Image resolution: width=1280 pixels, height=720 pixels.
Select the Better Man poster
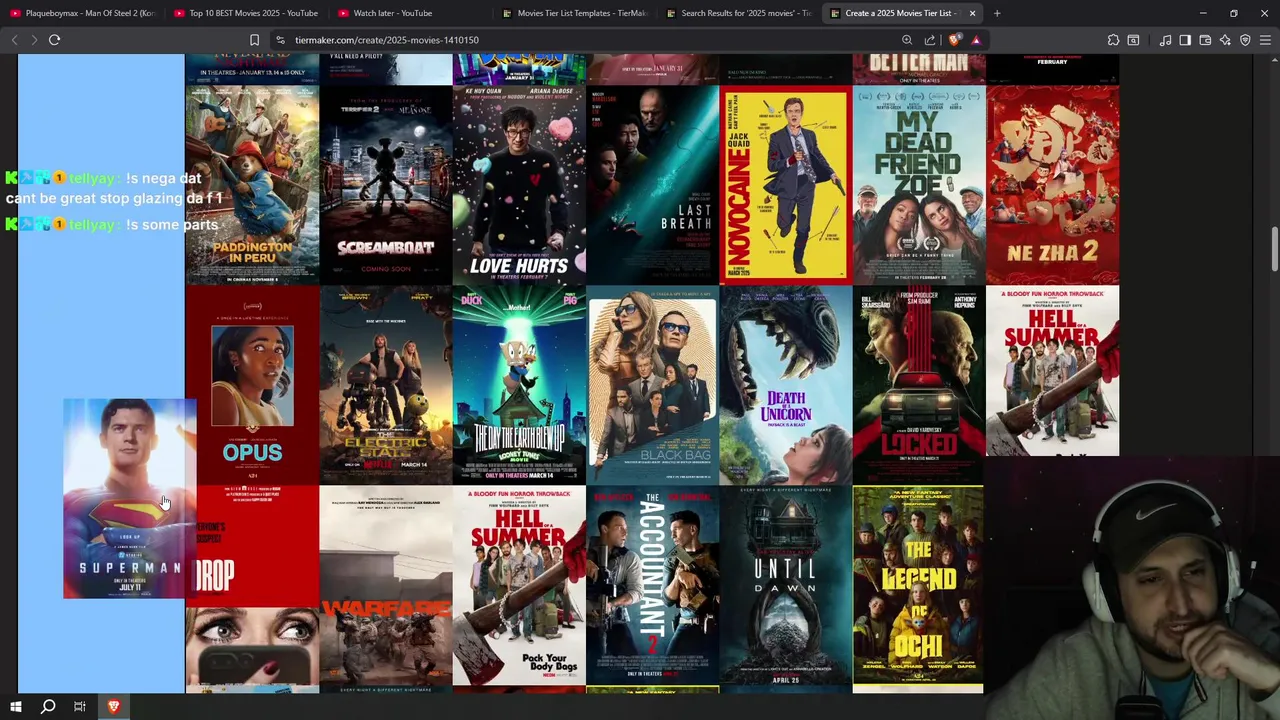point(919,69)
